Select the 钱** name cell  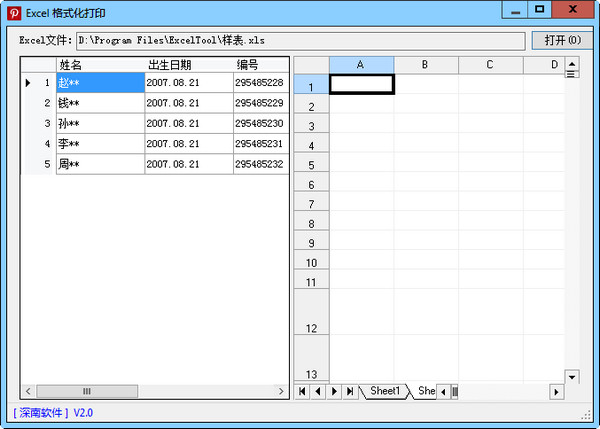[100, 103]
